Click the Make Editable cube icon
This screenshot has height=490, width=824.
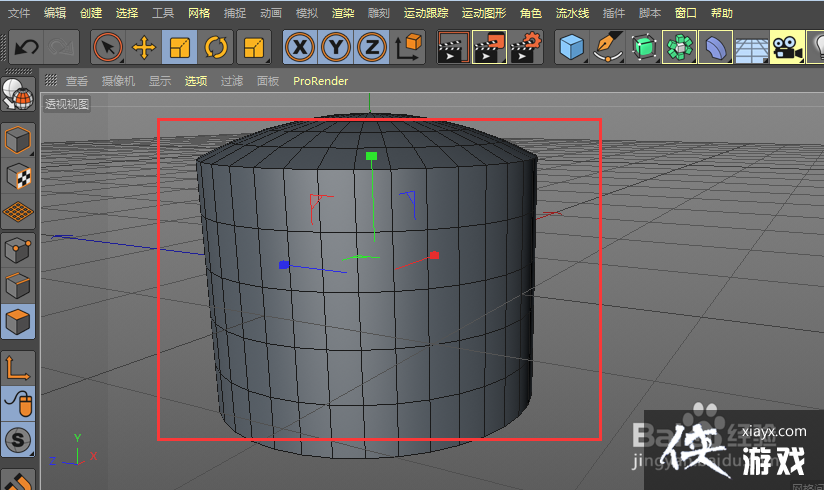point(18,140)
